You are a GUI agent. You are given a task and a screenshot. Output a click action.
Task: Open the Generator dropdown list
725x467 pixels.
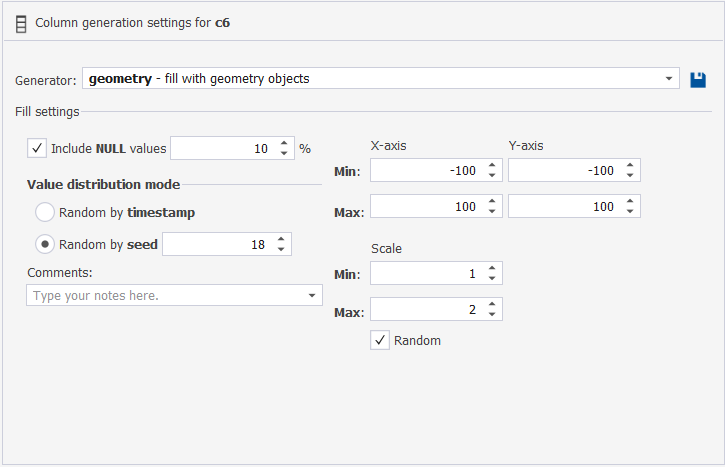point(668,79)
